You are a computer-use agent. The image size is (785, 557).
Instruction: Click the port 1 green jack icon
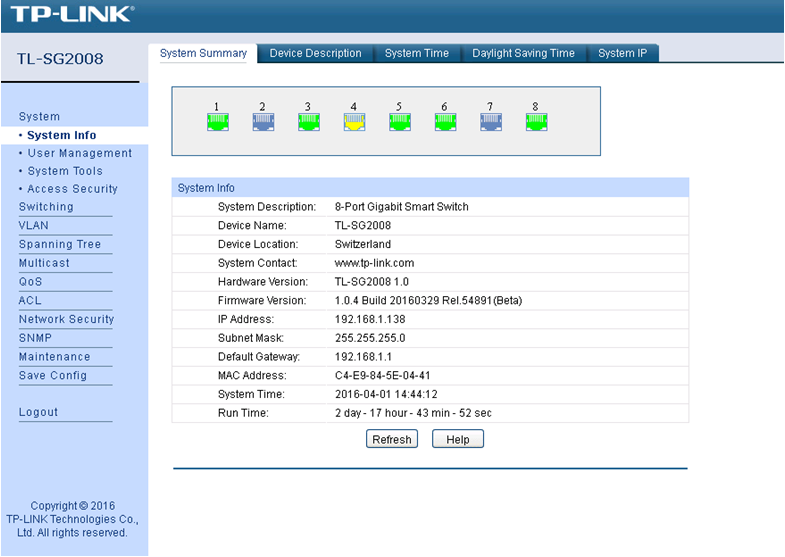218,122
